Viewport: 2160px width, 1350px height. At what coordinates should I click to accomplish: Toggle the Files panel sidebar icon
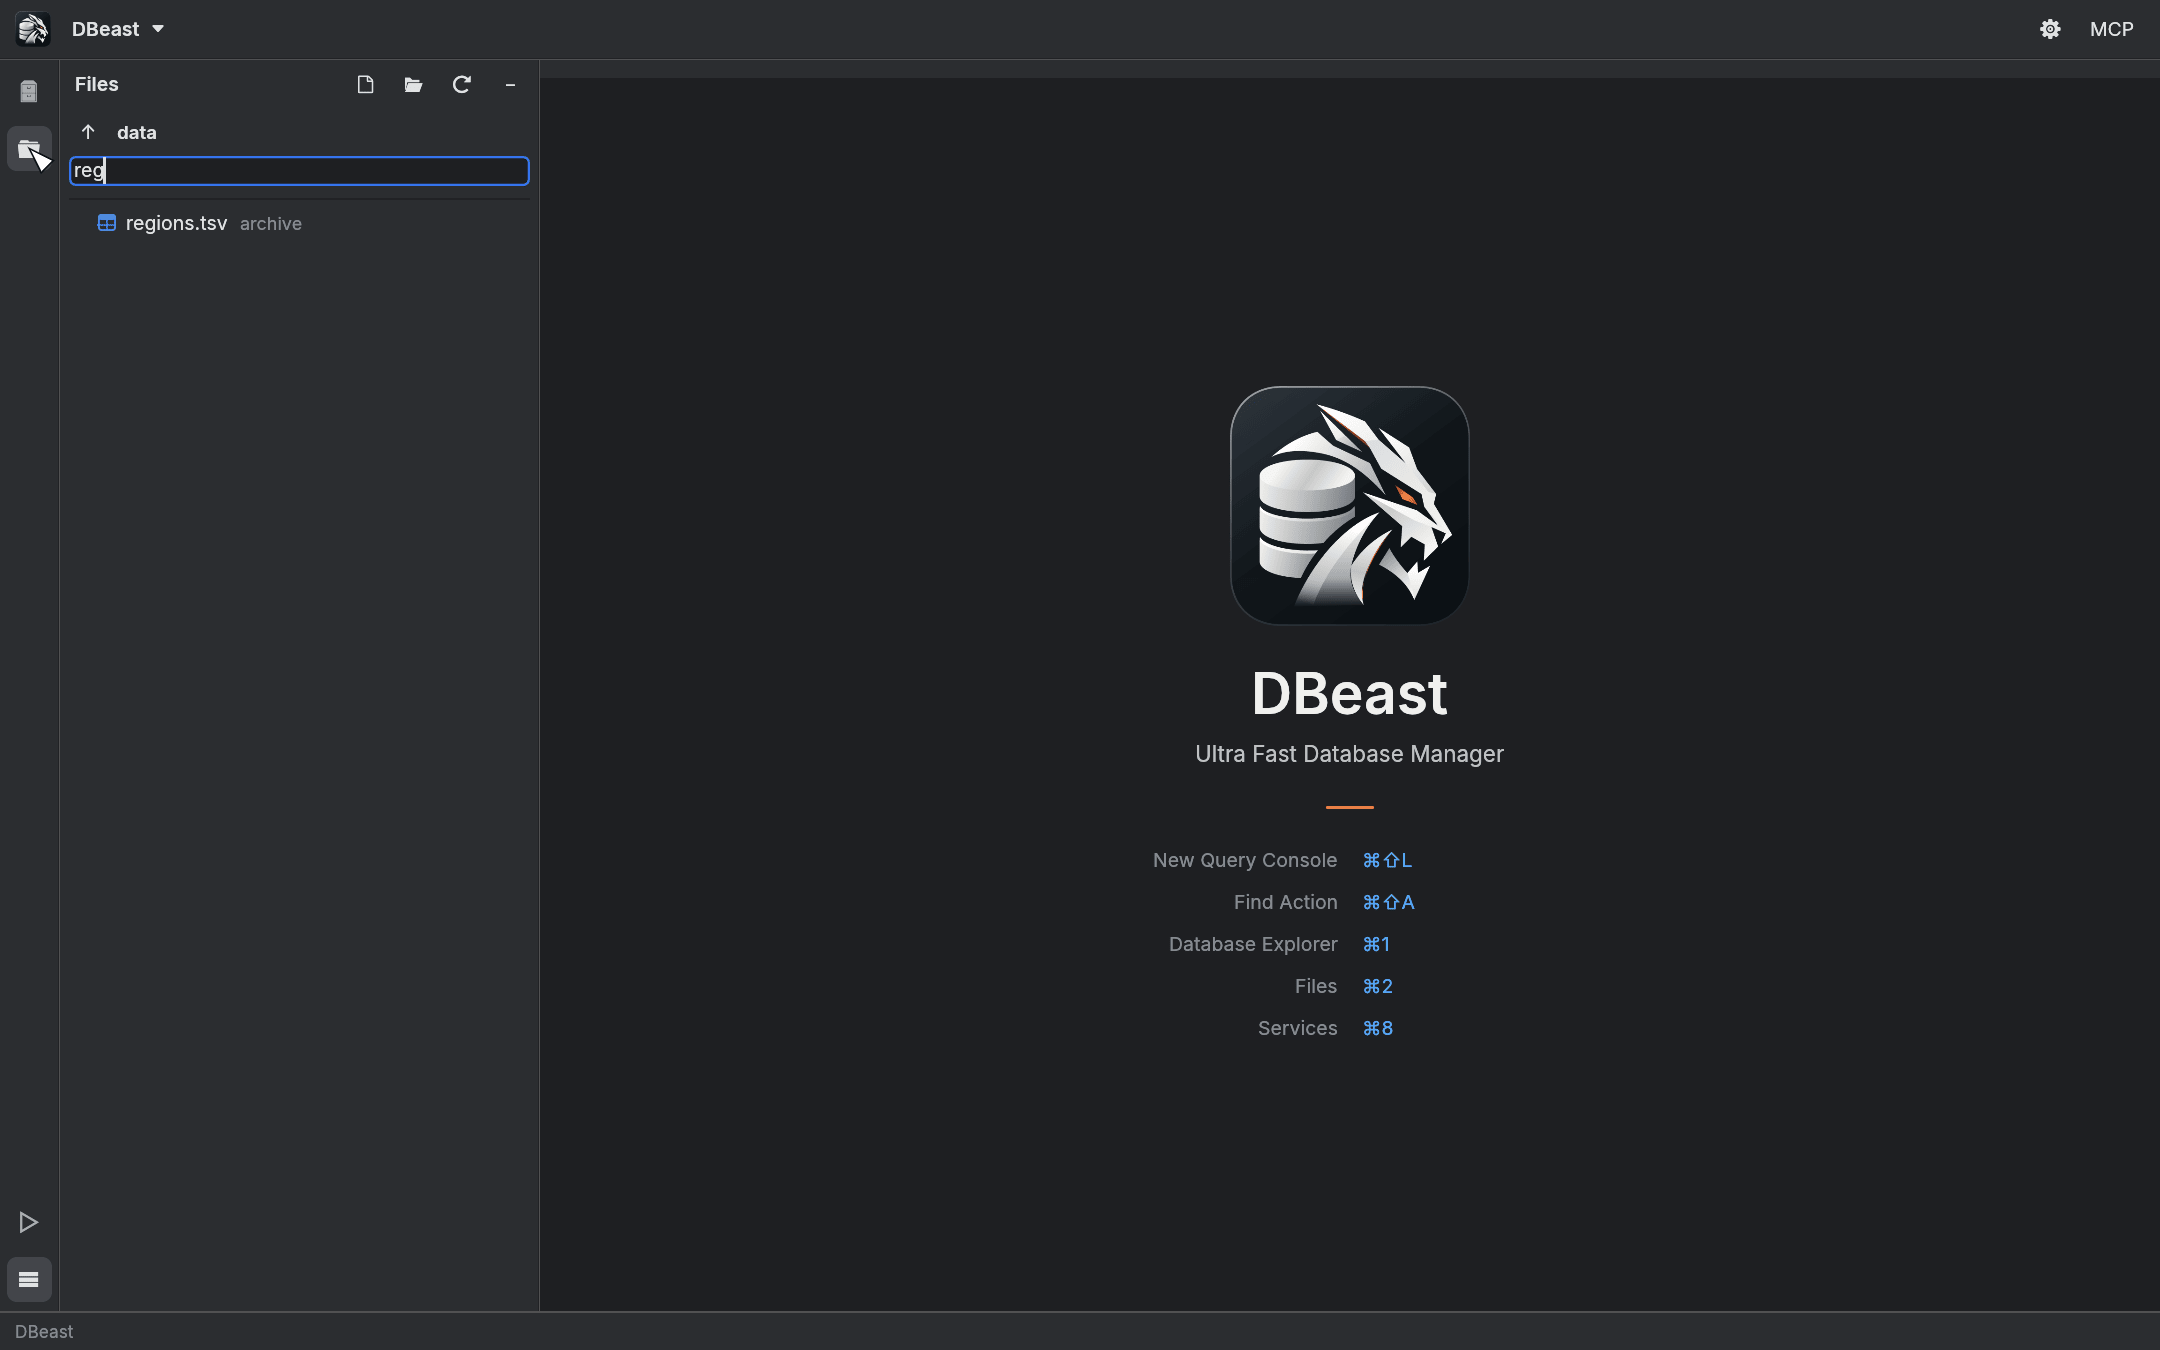29,149
